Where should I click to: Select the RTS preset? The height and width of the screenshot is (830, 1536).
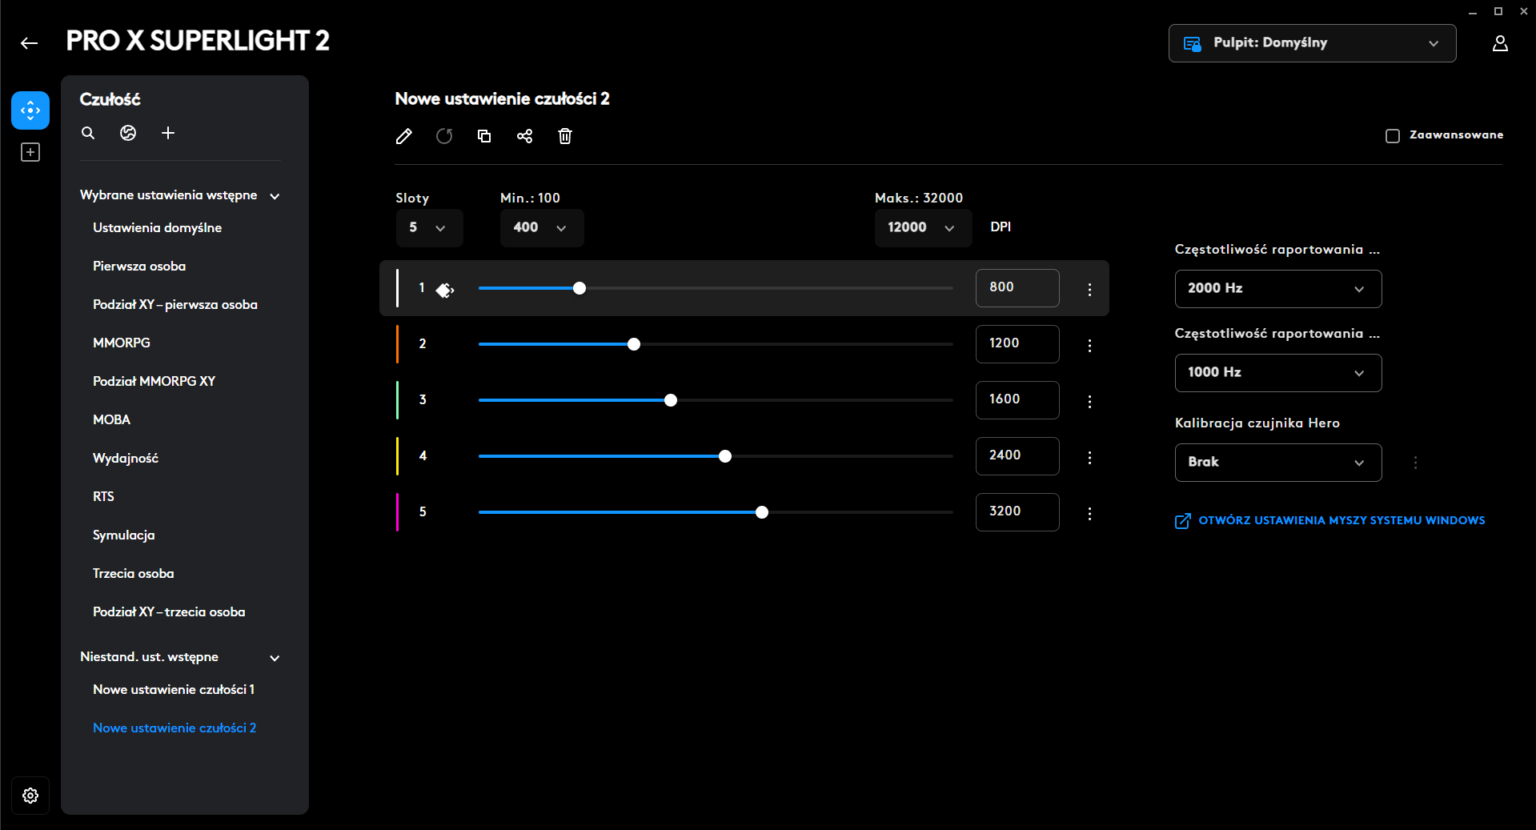click(103, 497)
